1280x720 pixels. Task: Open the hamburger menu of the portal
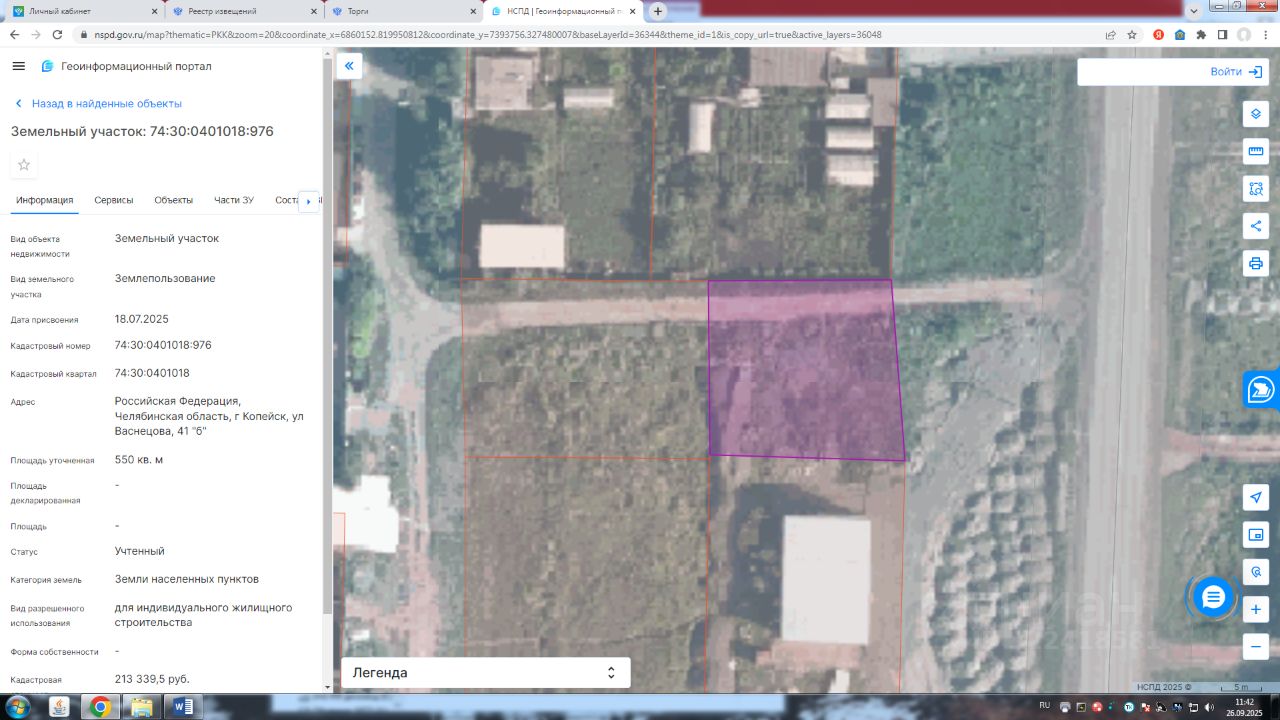pyautogui.click(x=18, y=66)
